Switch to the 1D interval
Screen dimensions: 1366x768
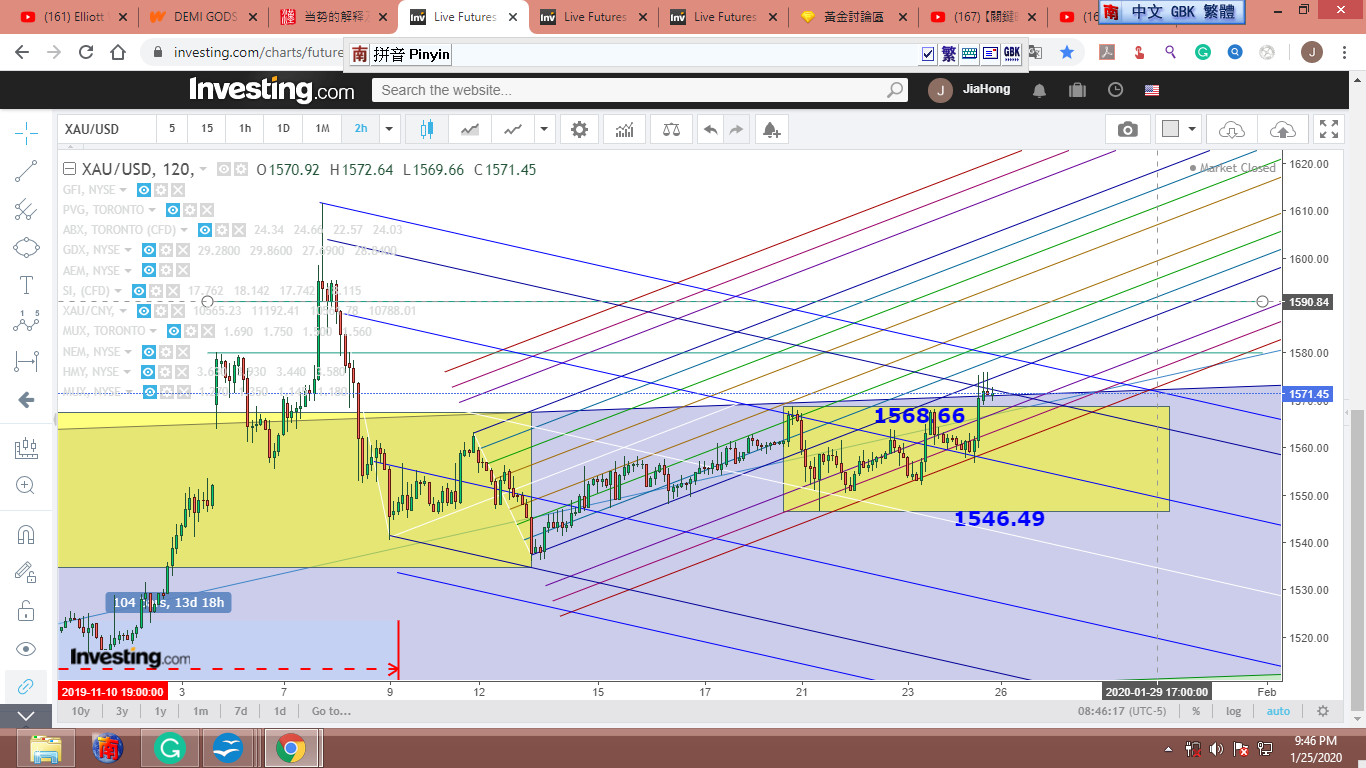tap(283, 129)
